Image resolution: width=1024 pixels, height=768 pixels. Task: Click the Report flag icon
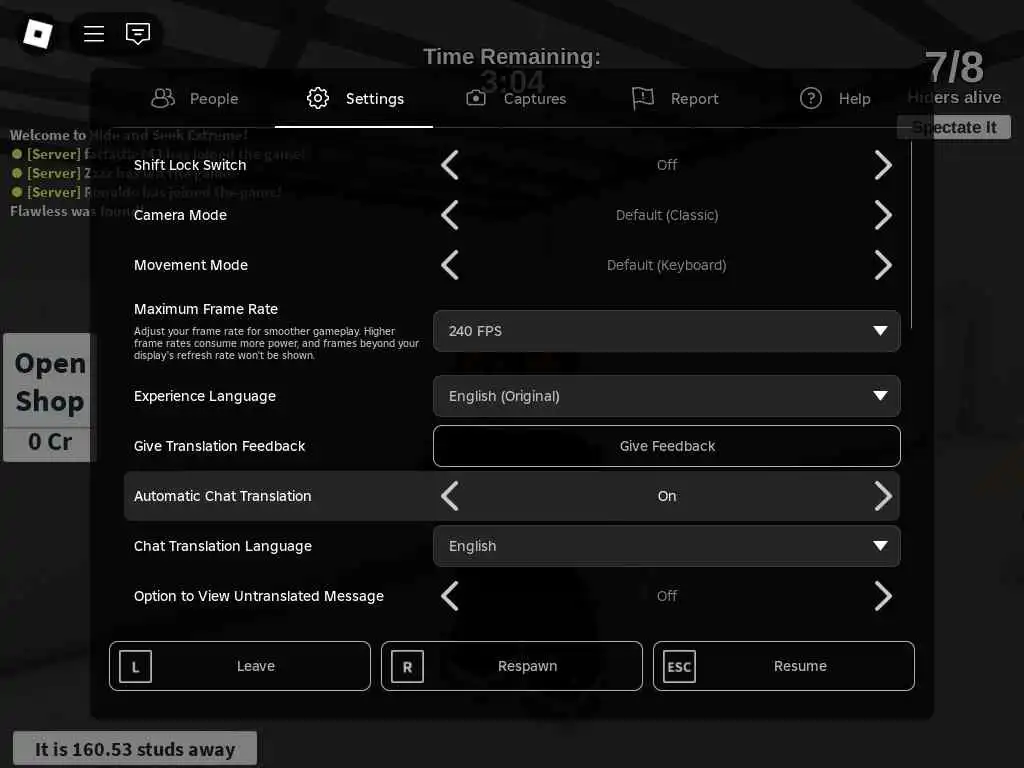pos(643,99)
